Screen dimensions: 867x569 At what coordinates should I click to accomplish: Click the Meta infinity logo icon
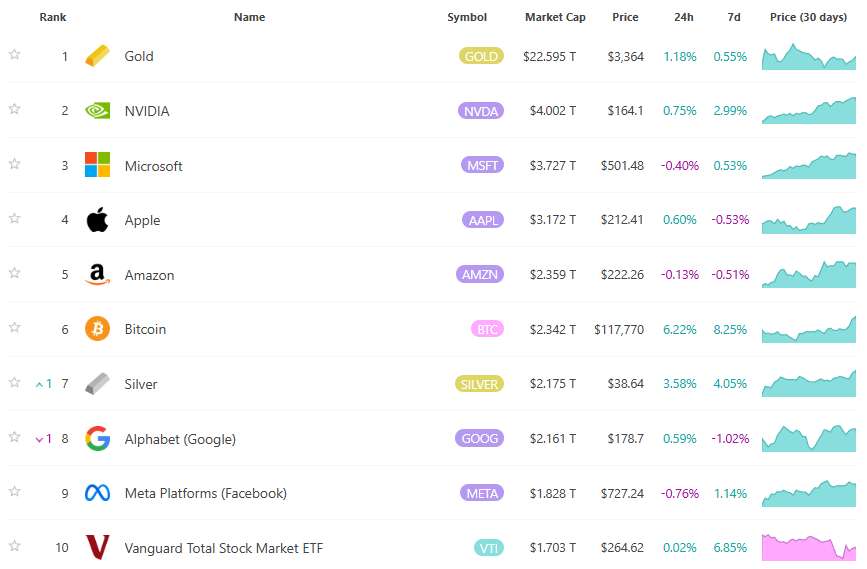pyautogui.click(x=97, y=493)
